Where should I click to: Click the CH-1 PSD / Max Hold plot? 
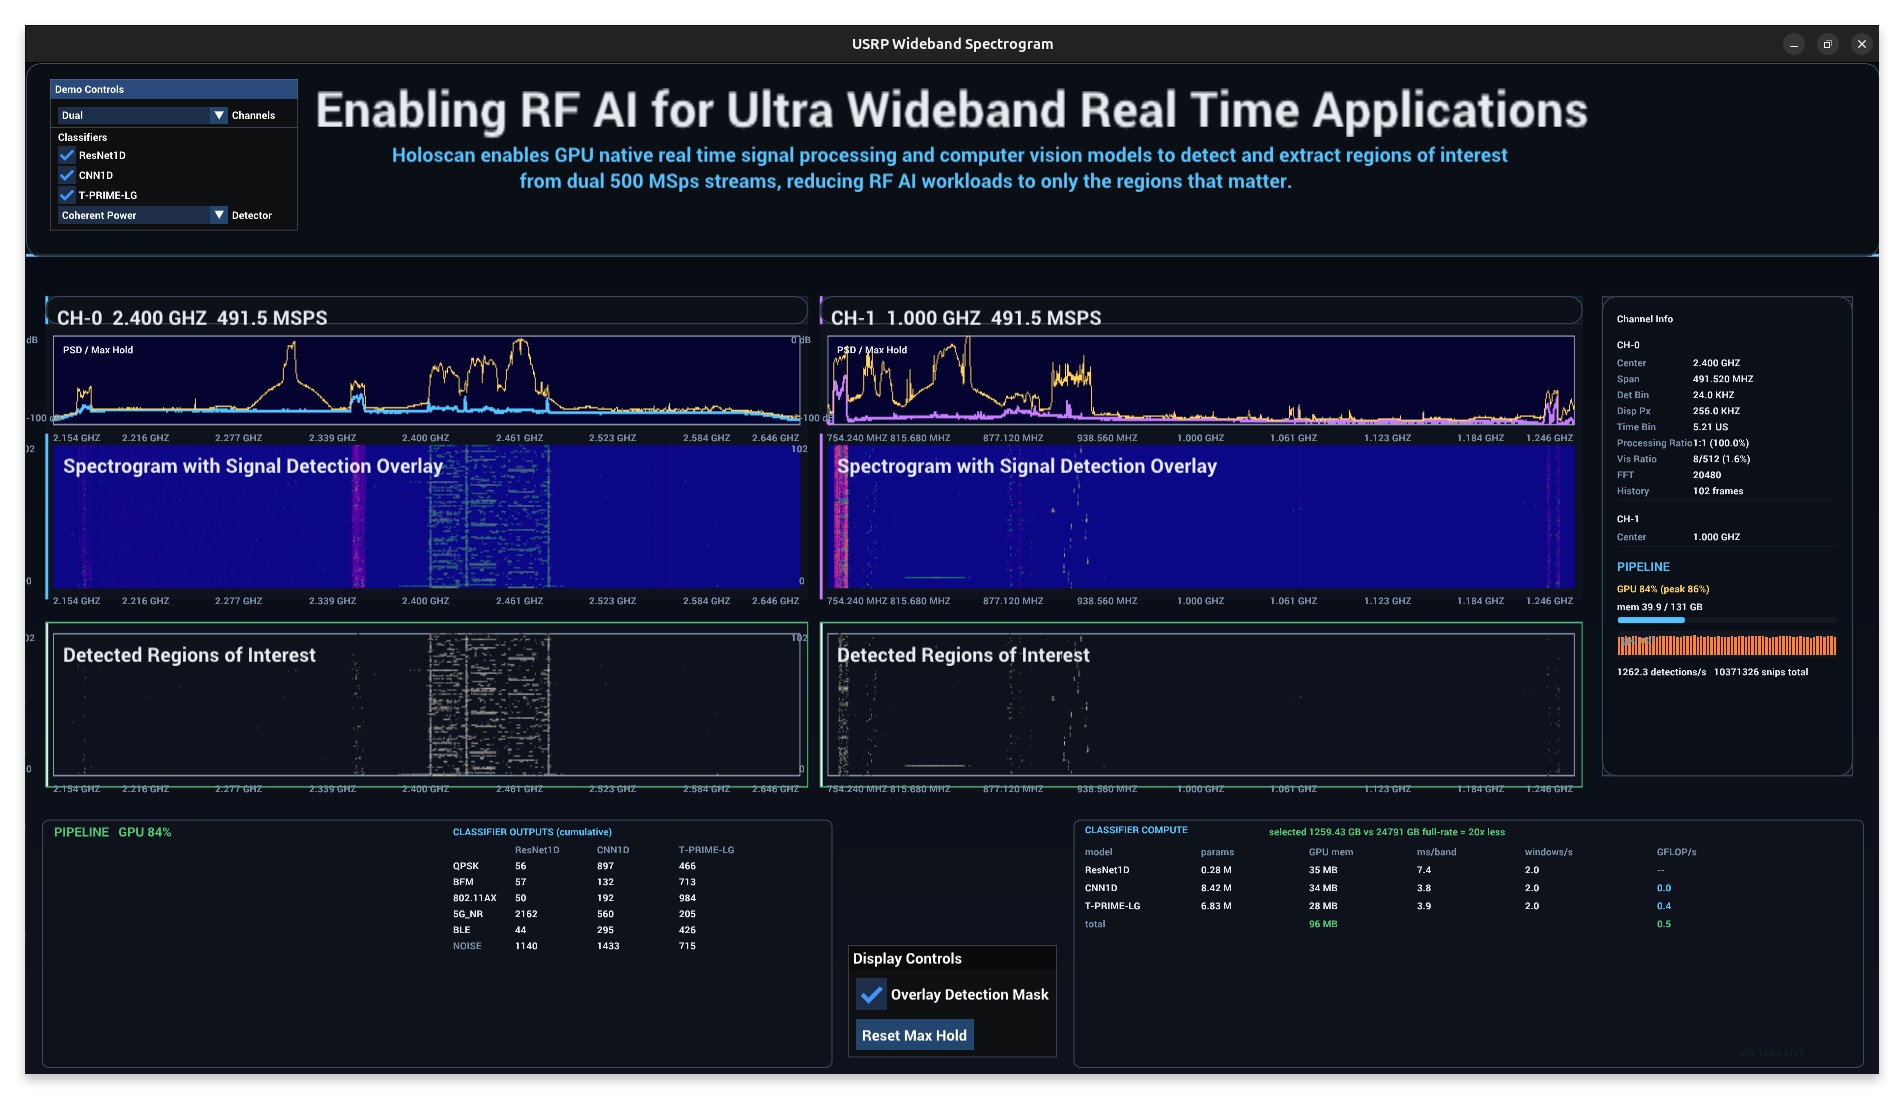click(x=1201, y=380)
